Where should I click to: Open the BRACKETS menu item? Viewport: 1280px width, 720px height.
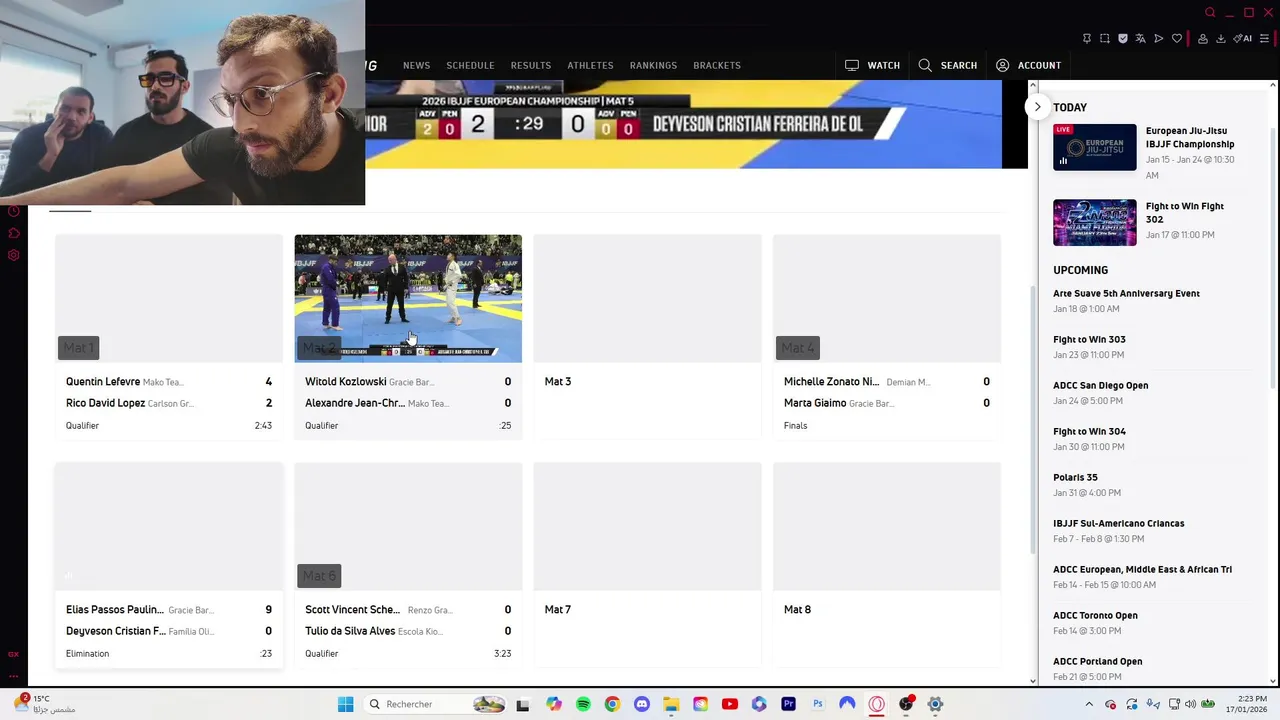[717, 65]
